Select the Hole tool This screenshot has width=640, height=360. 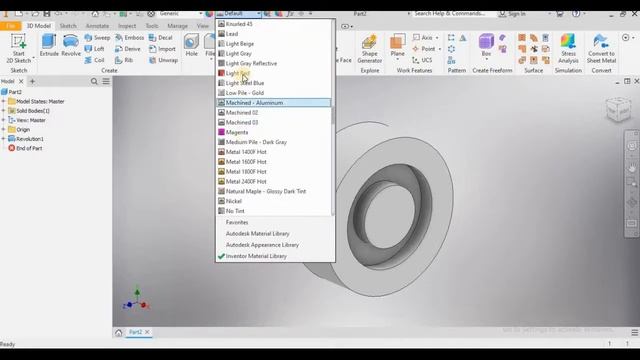tap(191, 46)
